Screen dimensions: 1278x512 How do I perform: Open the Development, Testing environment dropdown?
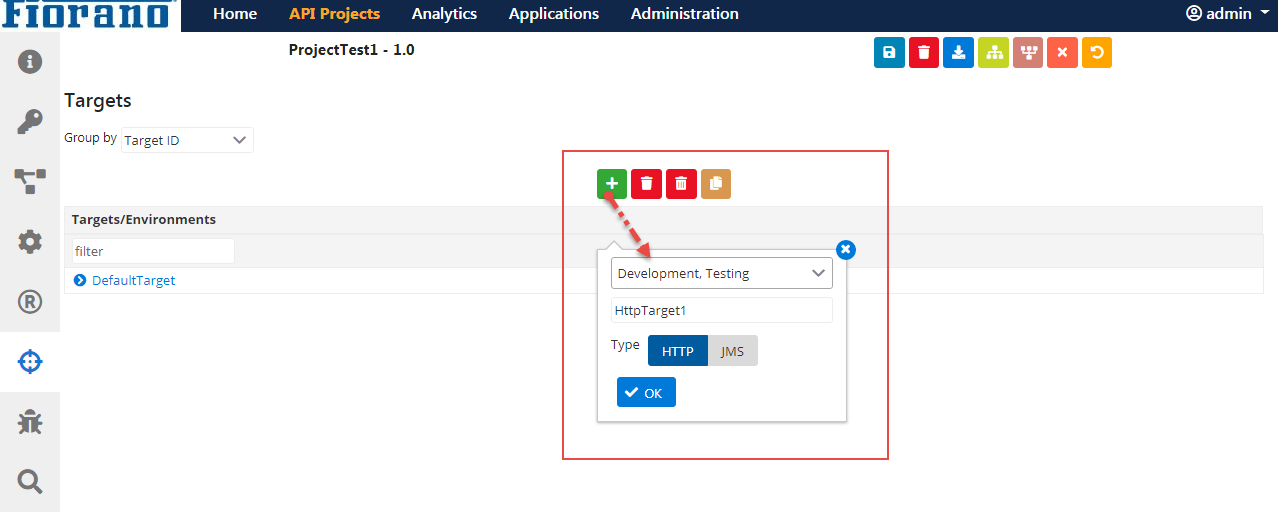721,273
